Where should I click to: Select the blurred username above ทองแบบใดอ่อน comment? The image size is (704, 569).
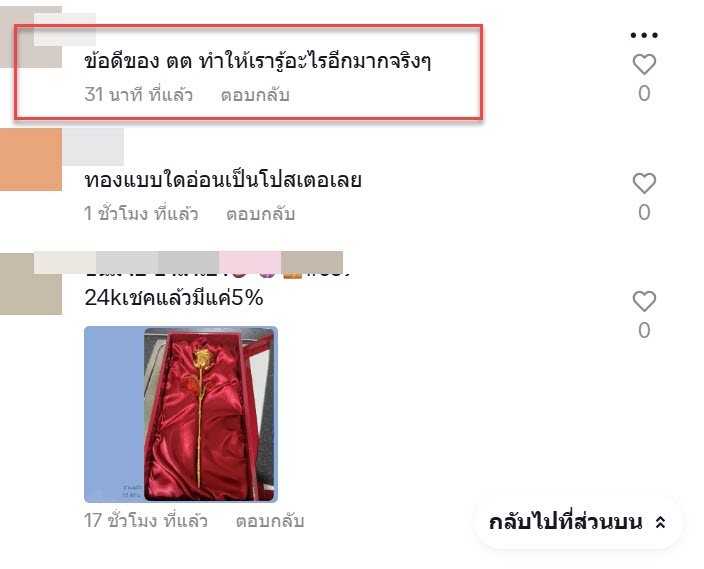tap(93, 147)
